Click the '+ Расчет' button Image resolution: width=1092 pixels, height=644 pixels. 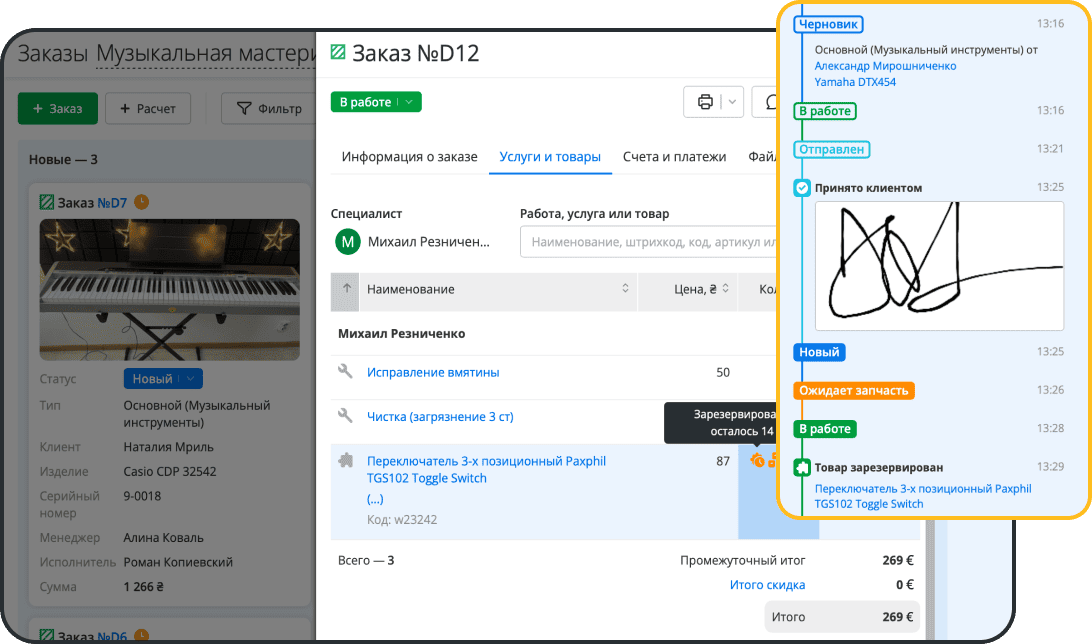(147, 108)
